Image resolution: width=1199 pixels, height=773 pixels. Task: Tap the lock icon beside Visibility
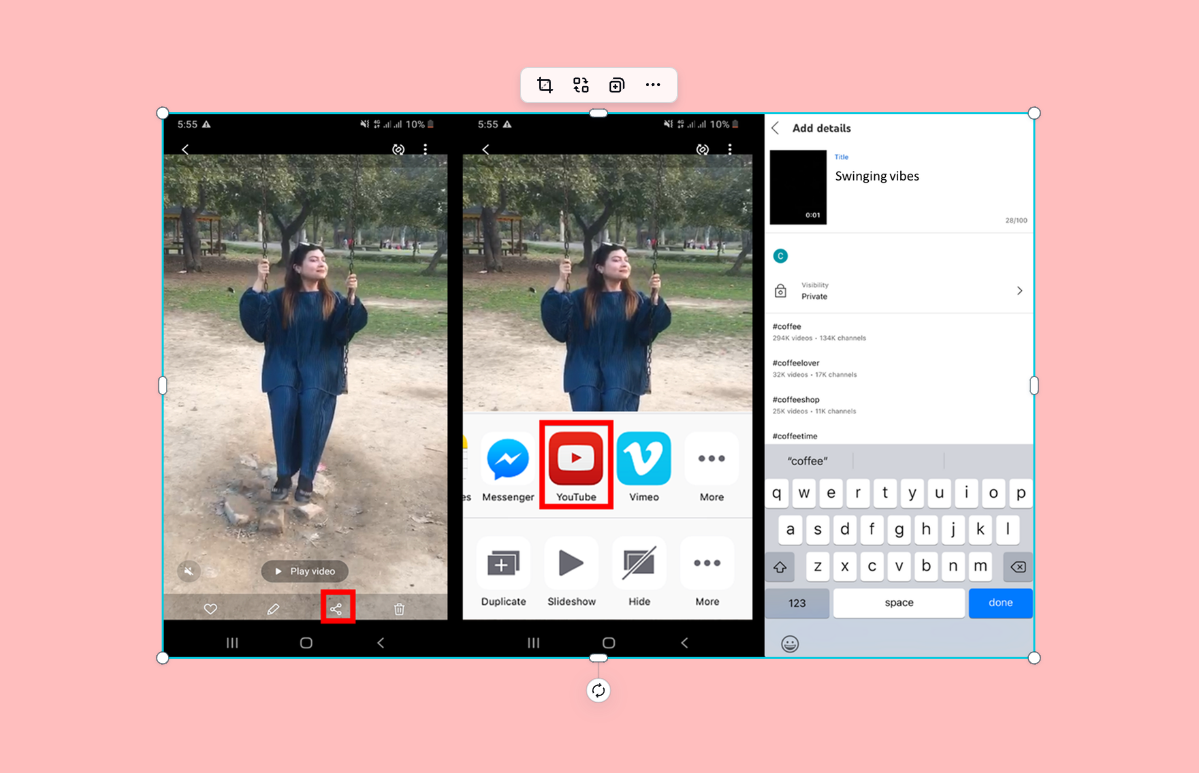[x=781, y=291]
